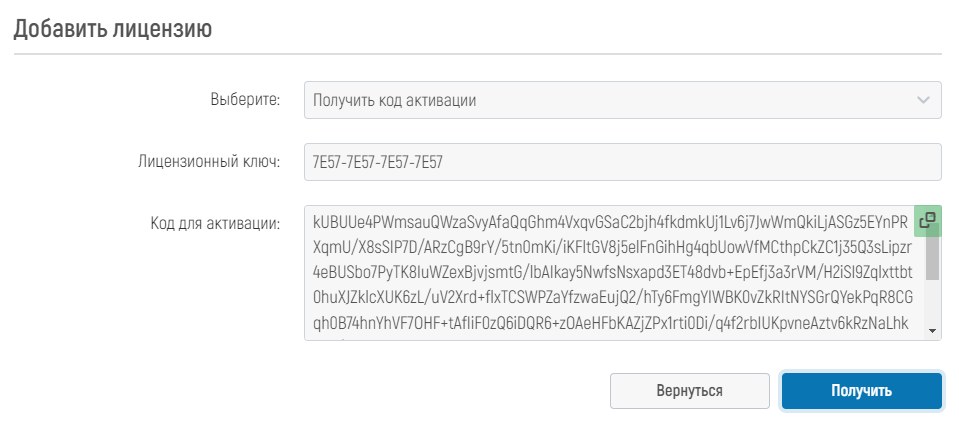Open the Получить код активации combo box
959x422 pixels.
[623, 100]
